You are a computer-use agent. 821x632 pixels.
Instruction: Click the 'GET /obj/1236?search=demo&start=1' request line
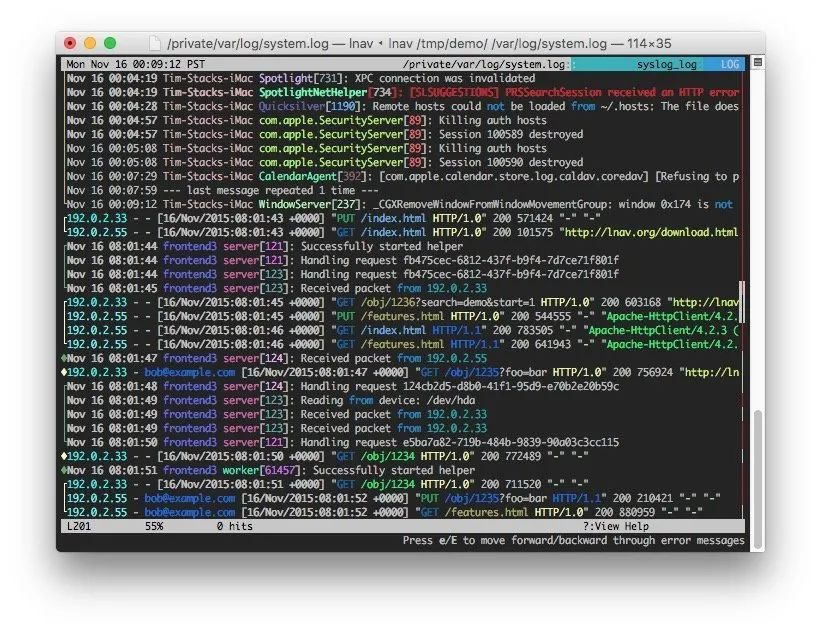tap(403, 303)
